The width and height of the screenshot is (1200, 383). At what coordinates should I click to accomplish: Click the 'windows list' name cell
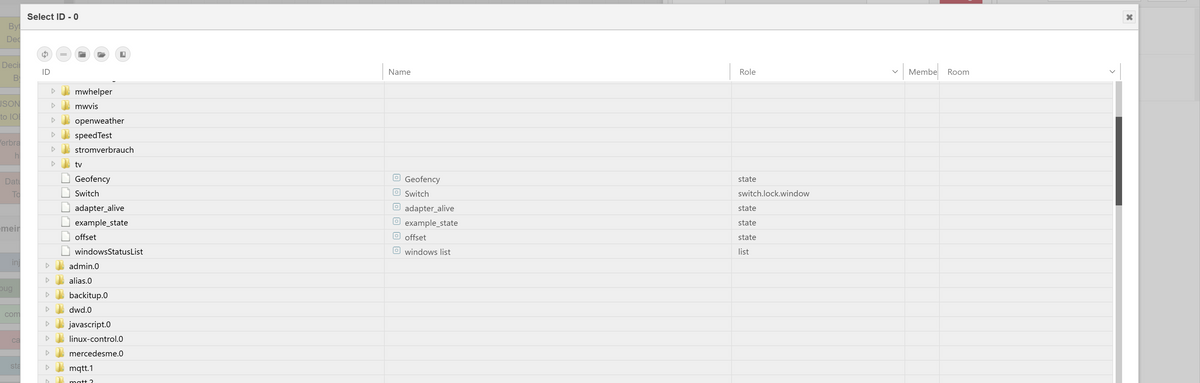428,252
